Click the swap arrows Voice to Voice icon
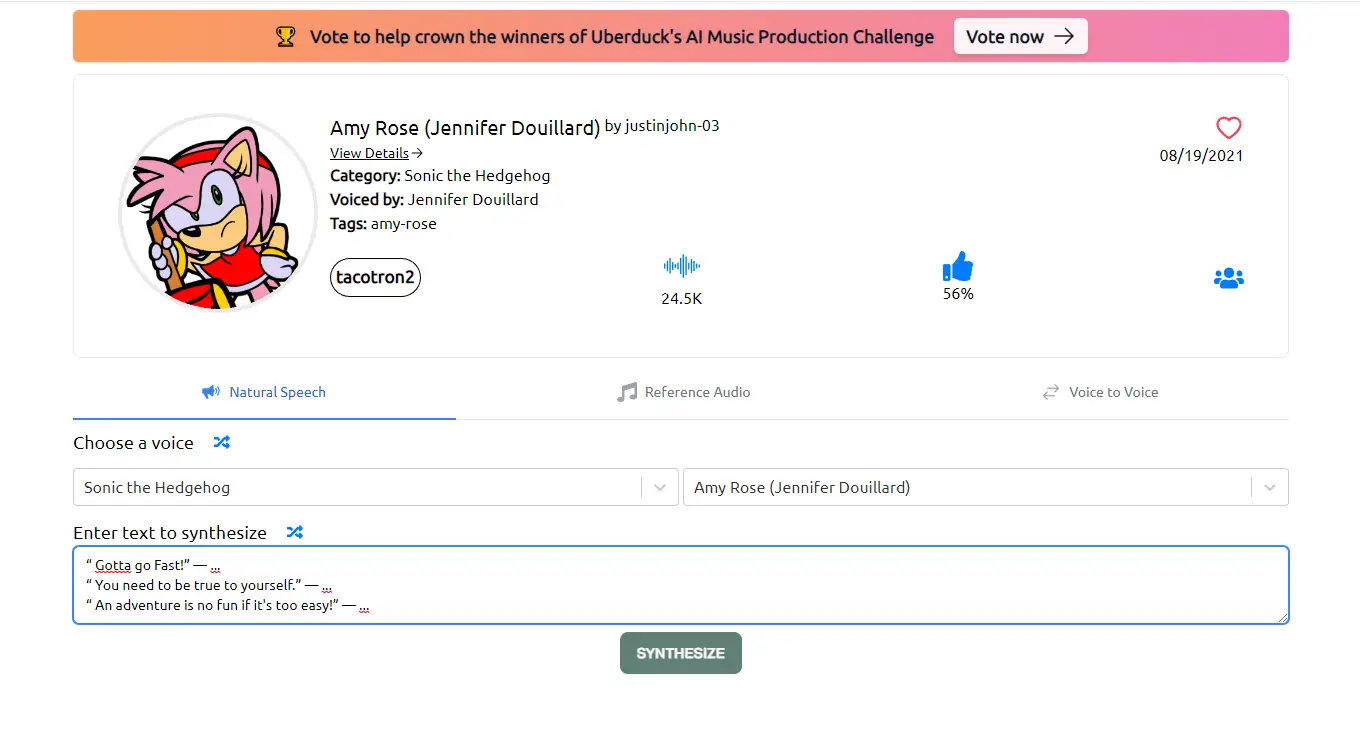This screenshot has height=741, width=1360. click(x=1051, y=392)
